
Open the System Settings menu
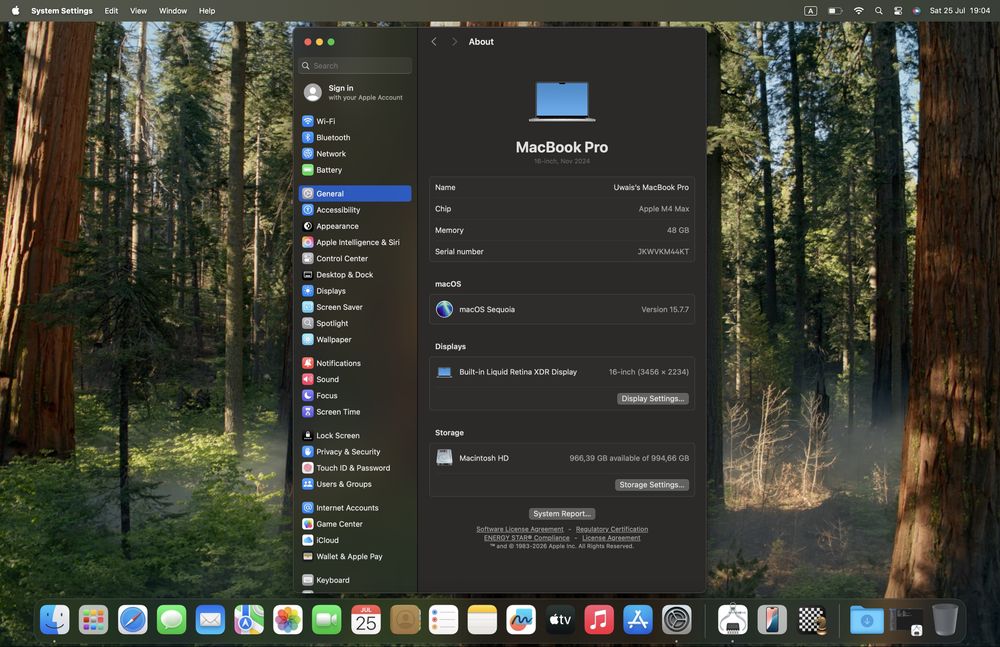tap(62, 11)
